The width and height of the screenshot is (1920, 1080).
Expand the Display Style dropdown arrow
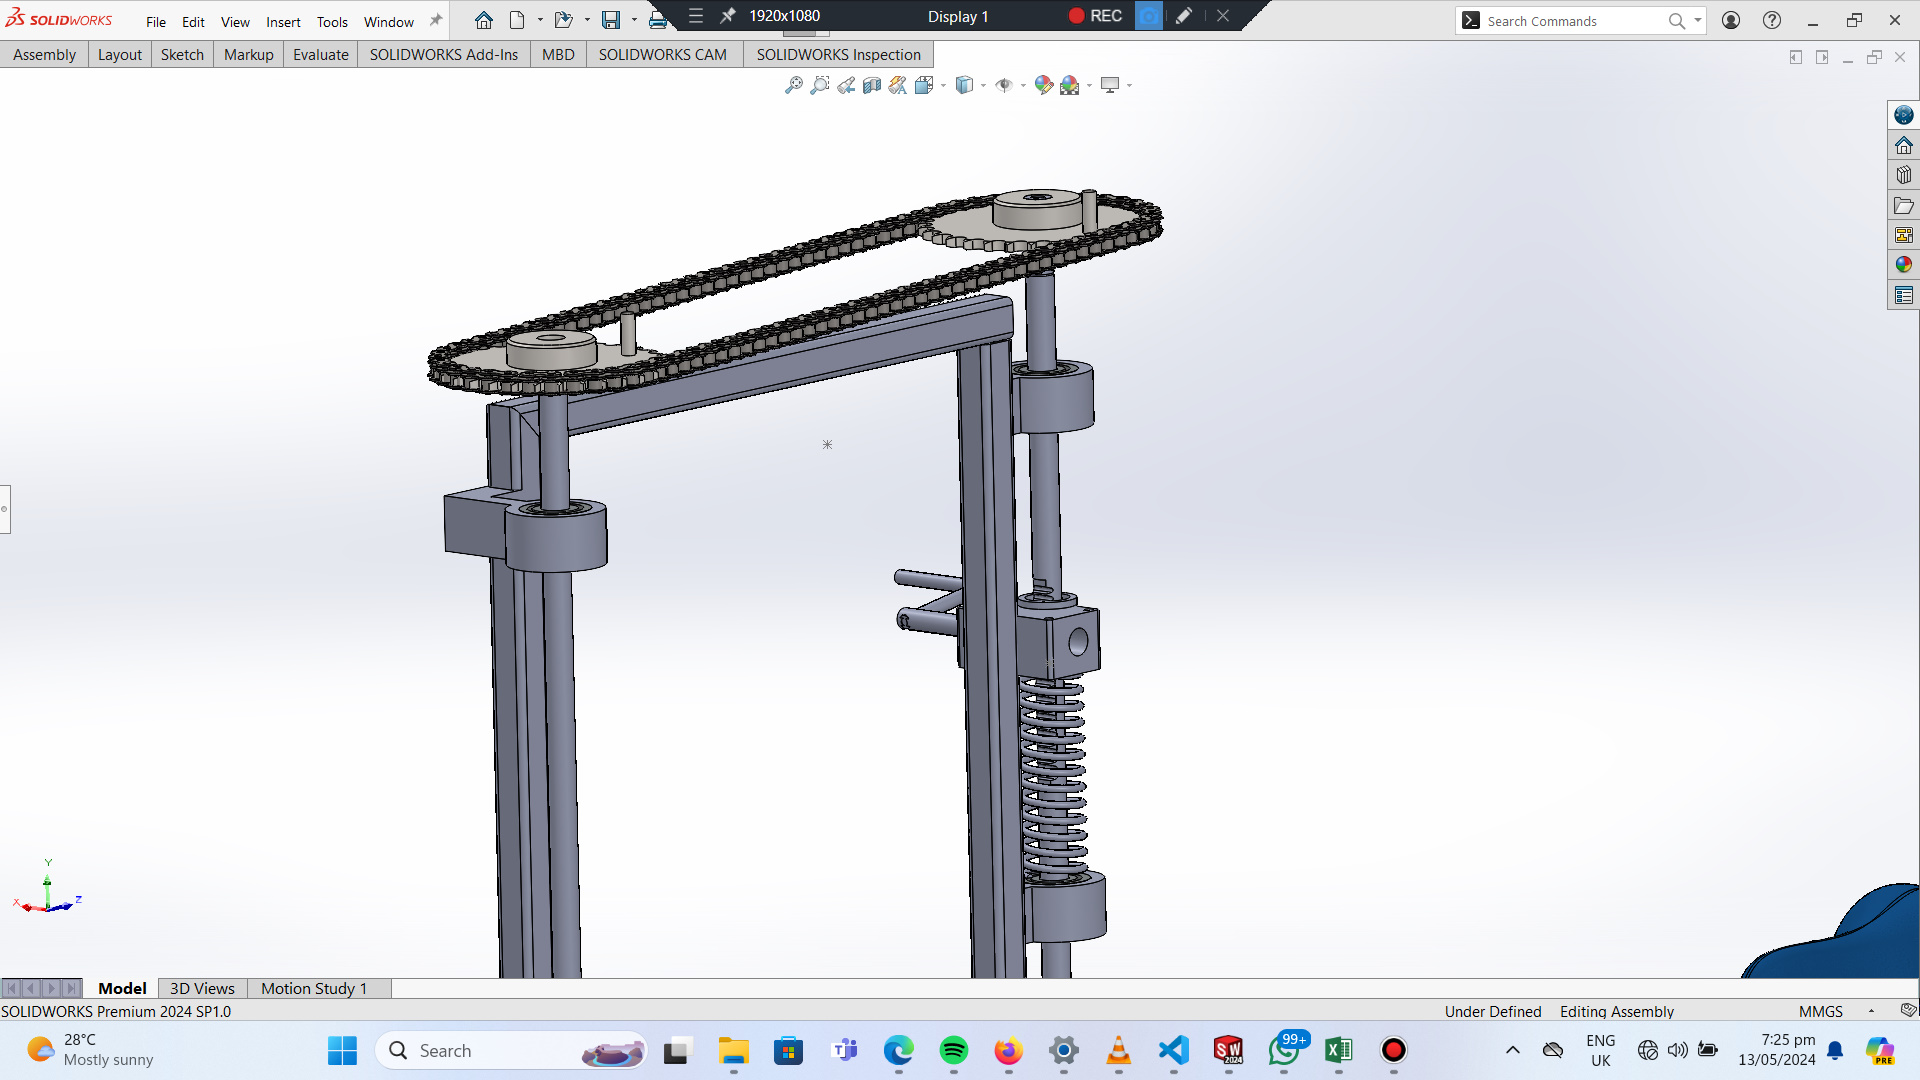(x=983, y=86)
